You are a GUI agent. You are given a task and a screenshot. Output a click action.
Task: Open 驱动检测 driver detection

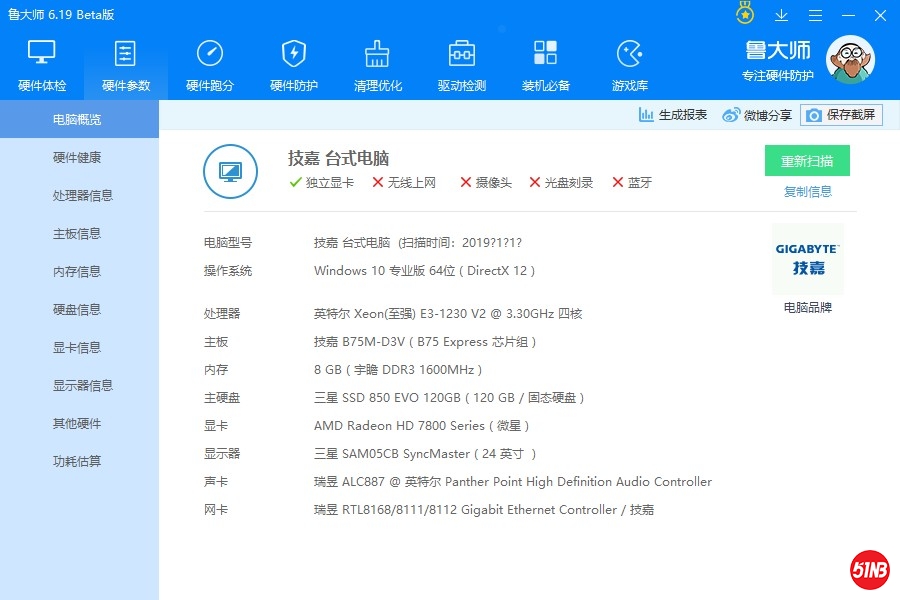click(x=462, y=65)
